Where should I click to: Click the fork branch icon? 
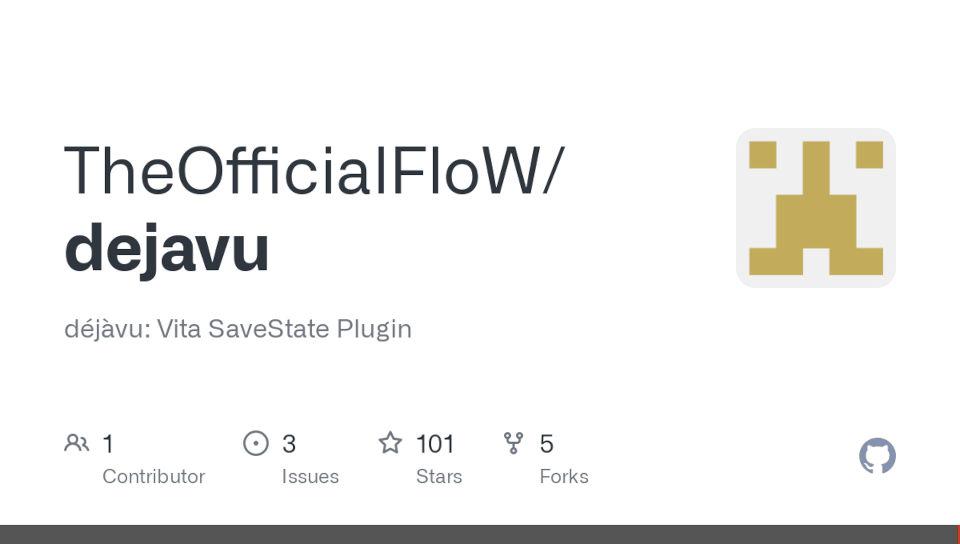click(x=514, y=443)
